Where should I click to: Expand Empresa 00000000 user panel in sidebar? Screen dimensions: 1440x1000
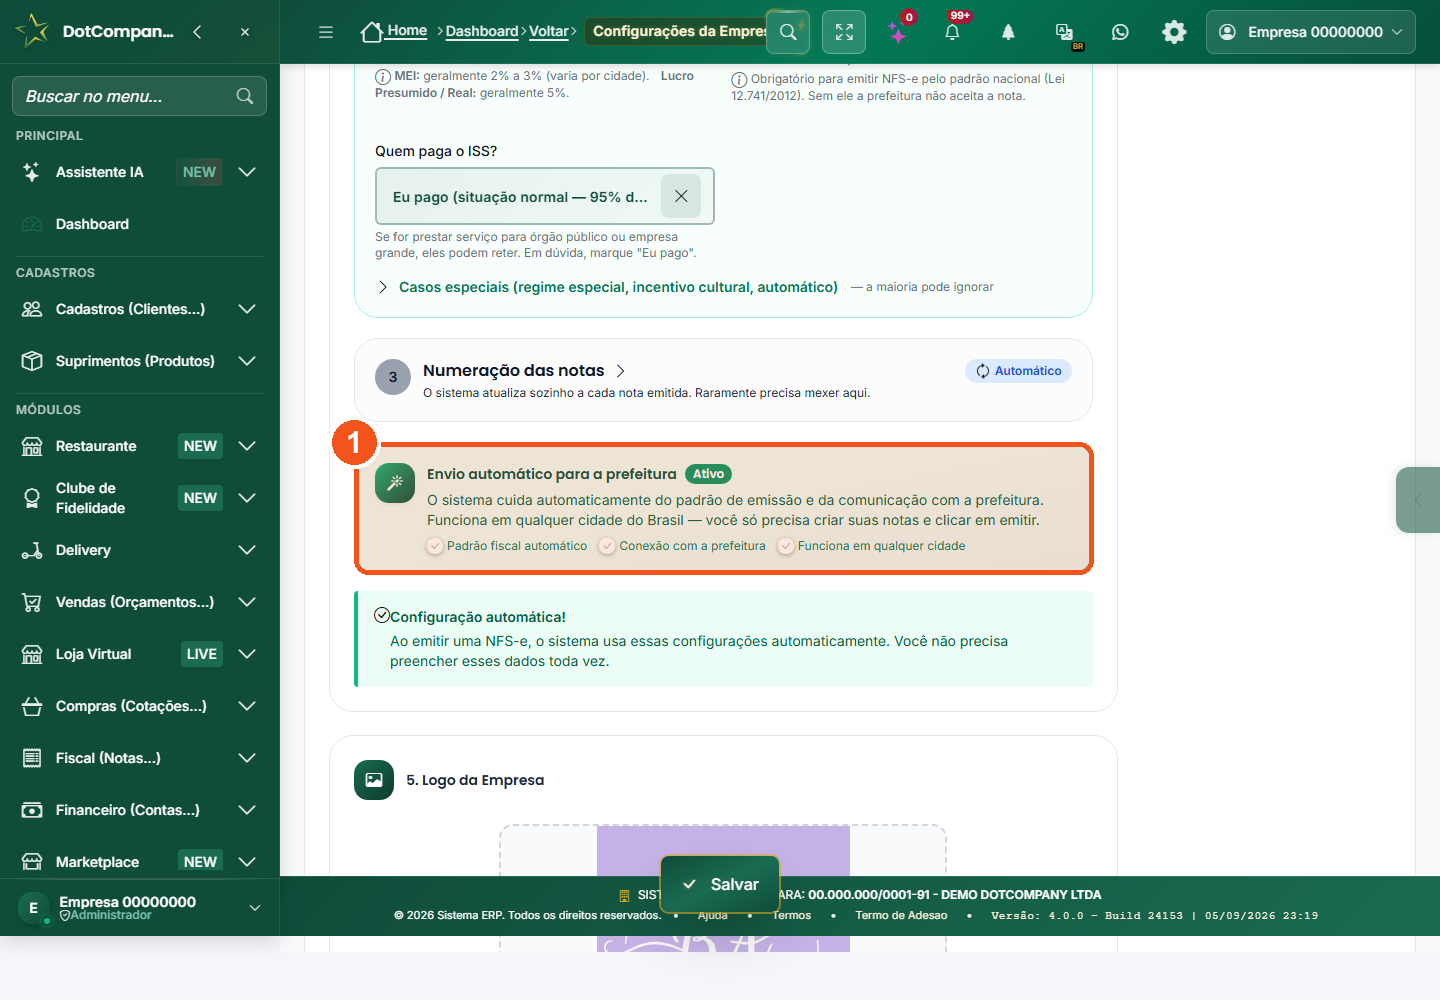coord(140,907)
